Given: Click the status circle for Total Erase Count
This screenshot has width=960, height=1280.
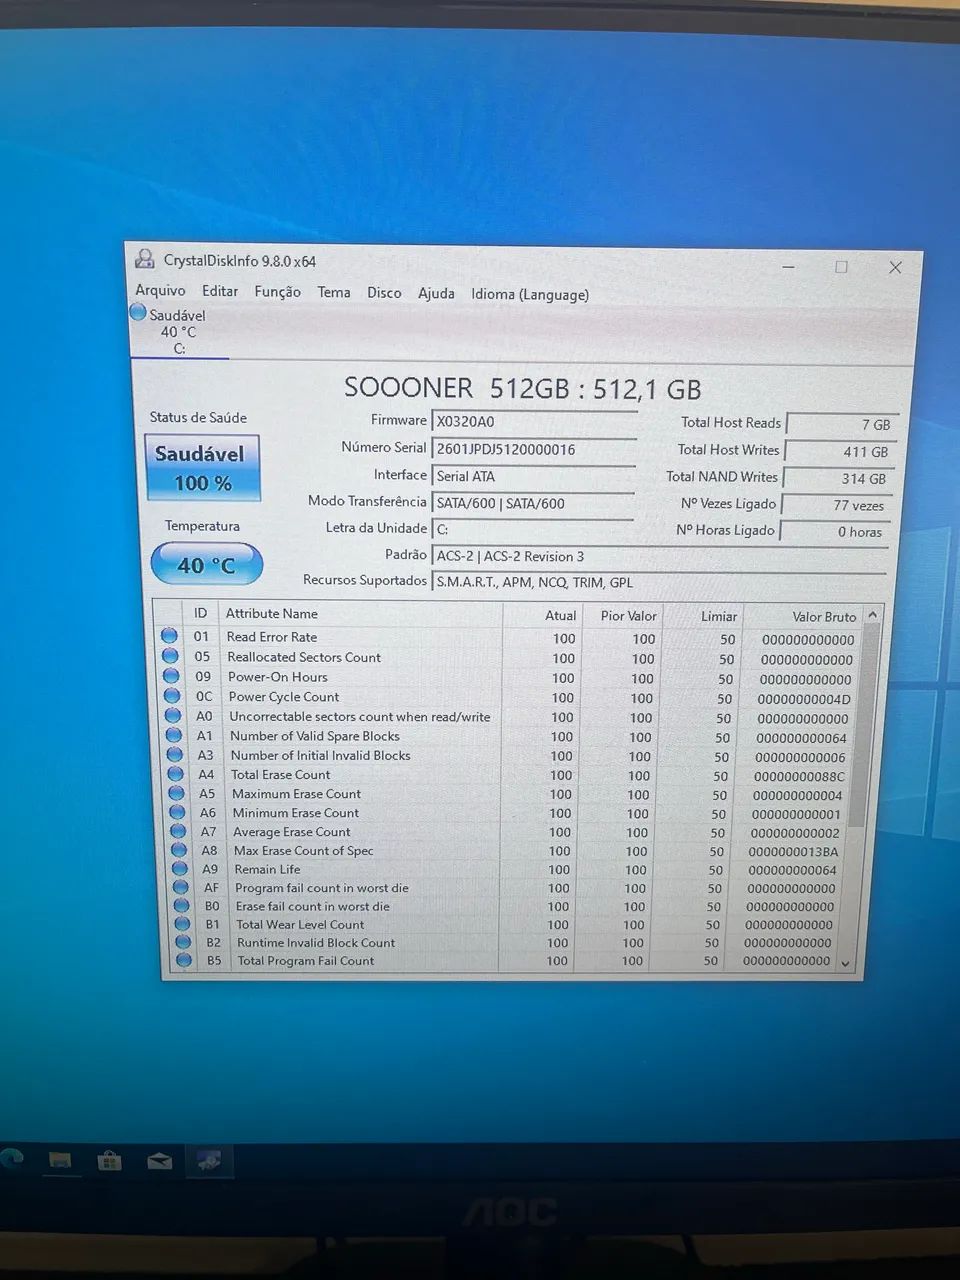Looking at the screenshot, I should 176,774.
